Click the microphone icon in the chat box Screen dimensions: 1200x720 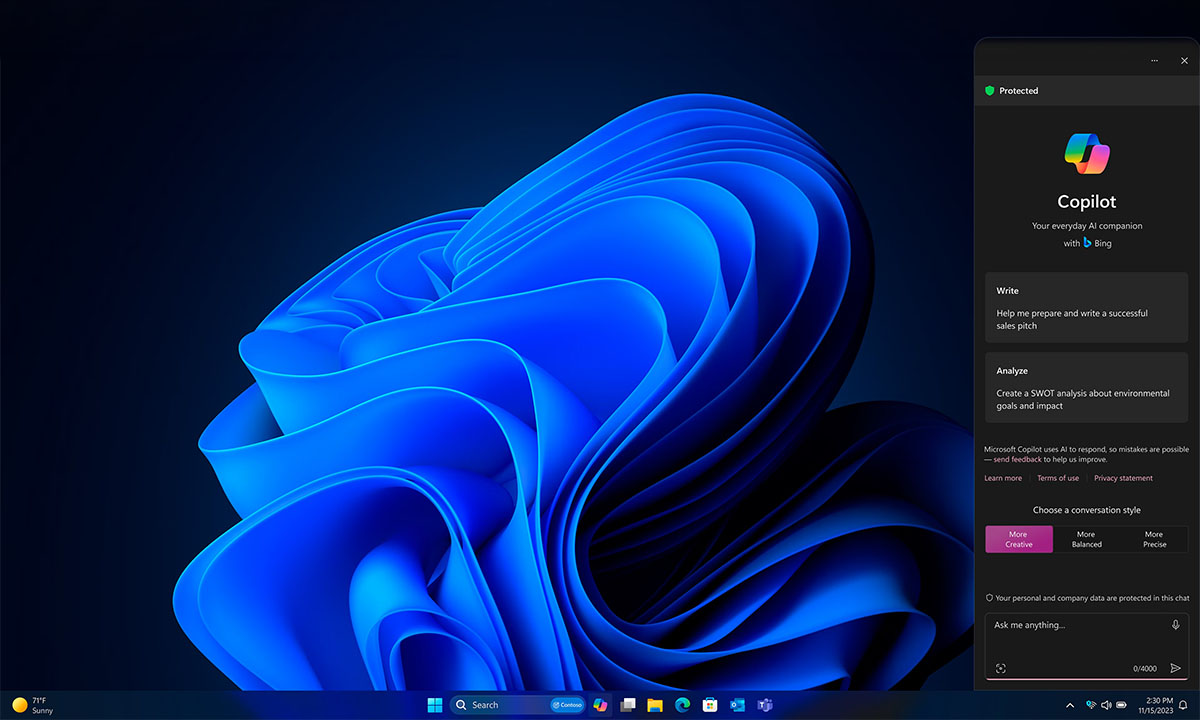(1176, 625)
